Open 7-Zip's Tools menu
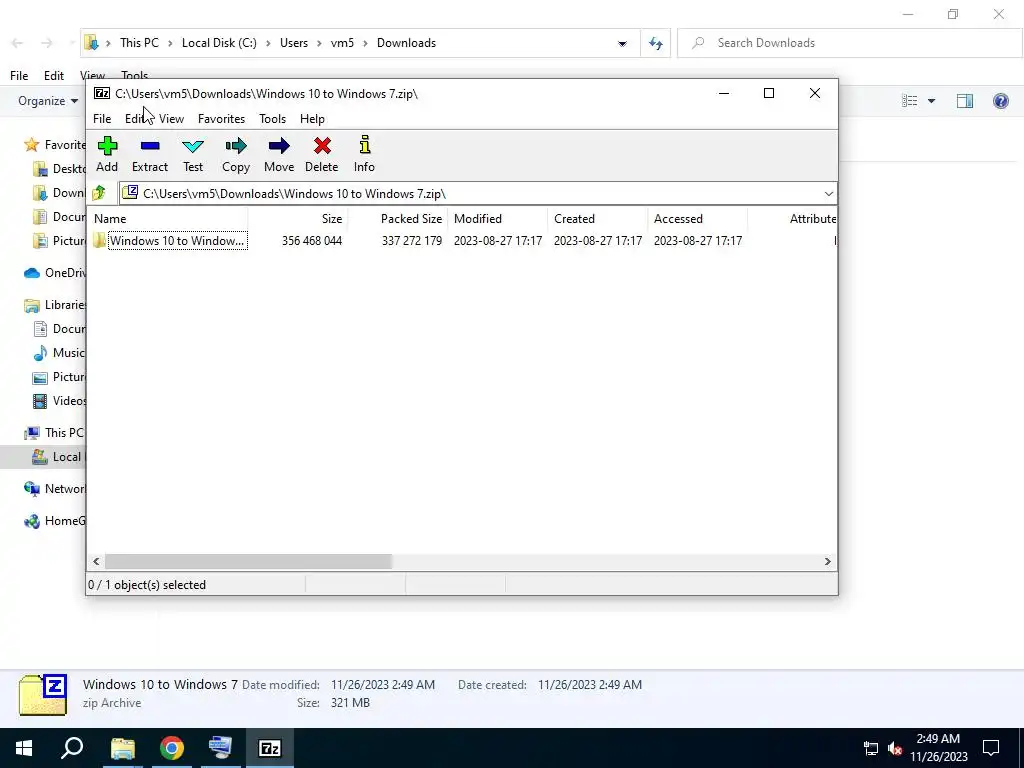This screenshot has height=768, width=1024. pyautogui.click(x=272, y=119)
